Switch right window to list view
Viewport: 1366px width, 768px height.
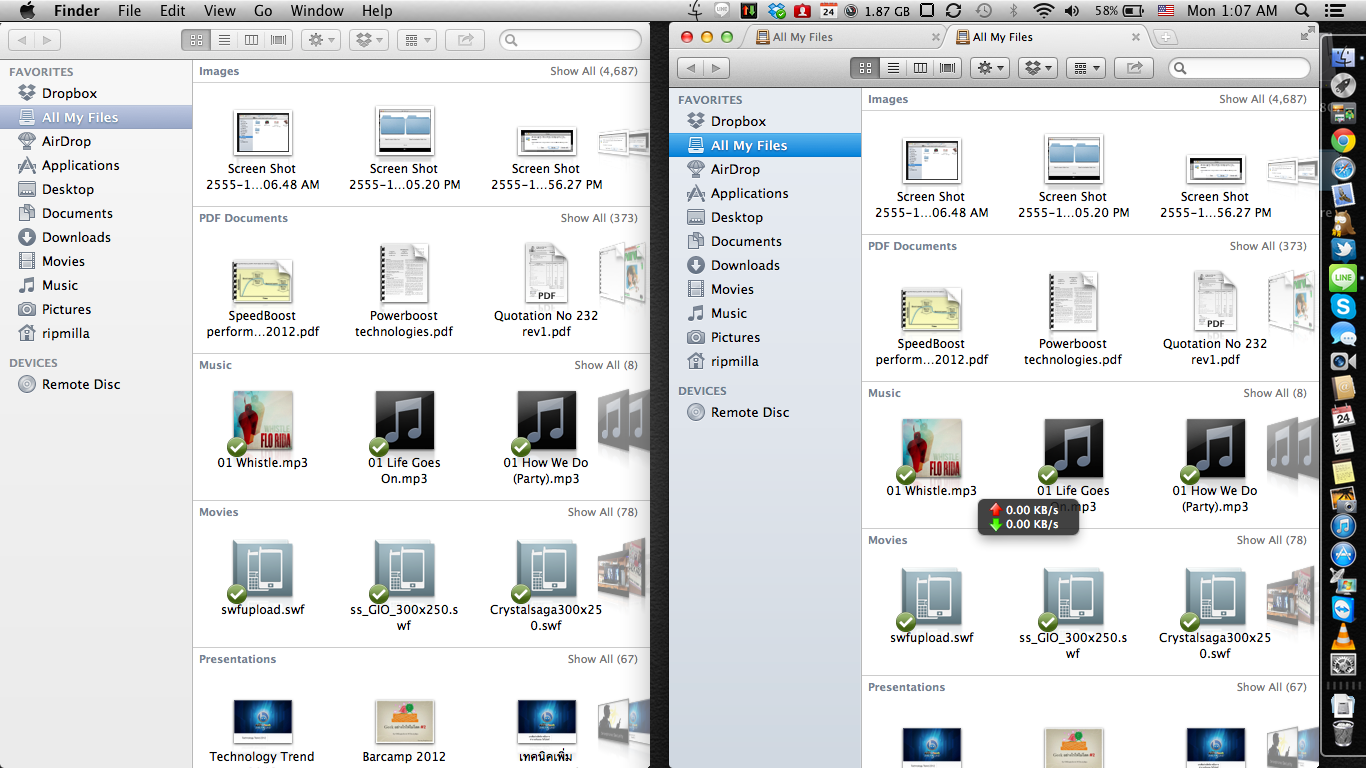[x=893, y=68]
